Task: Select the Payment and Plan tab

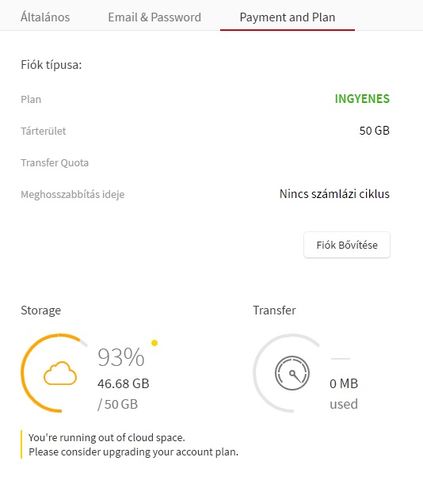Action: click(287, 17)
